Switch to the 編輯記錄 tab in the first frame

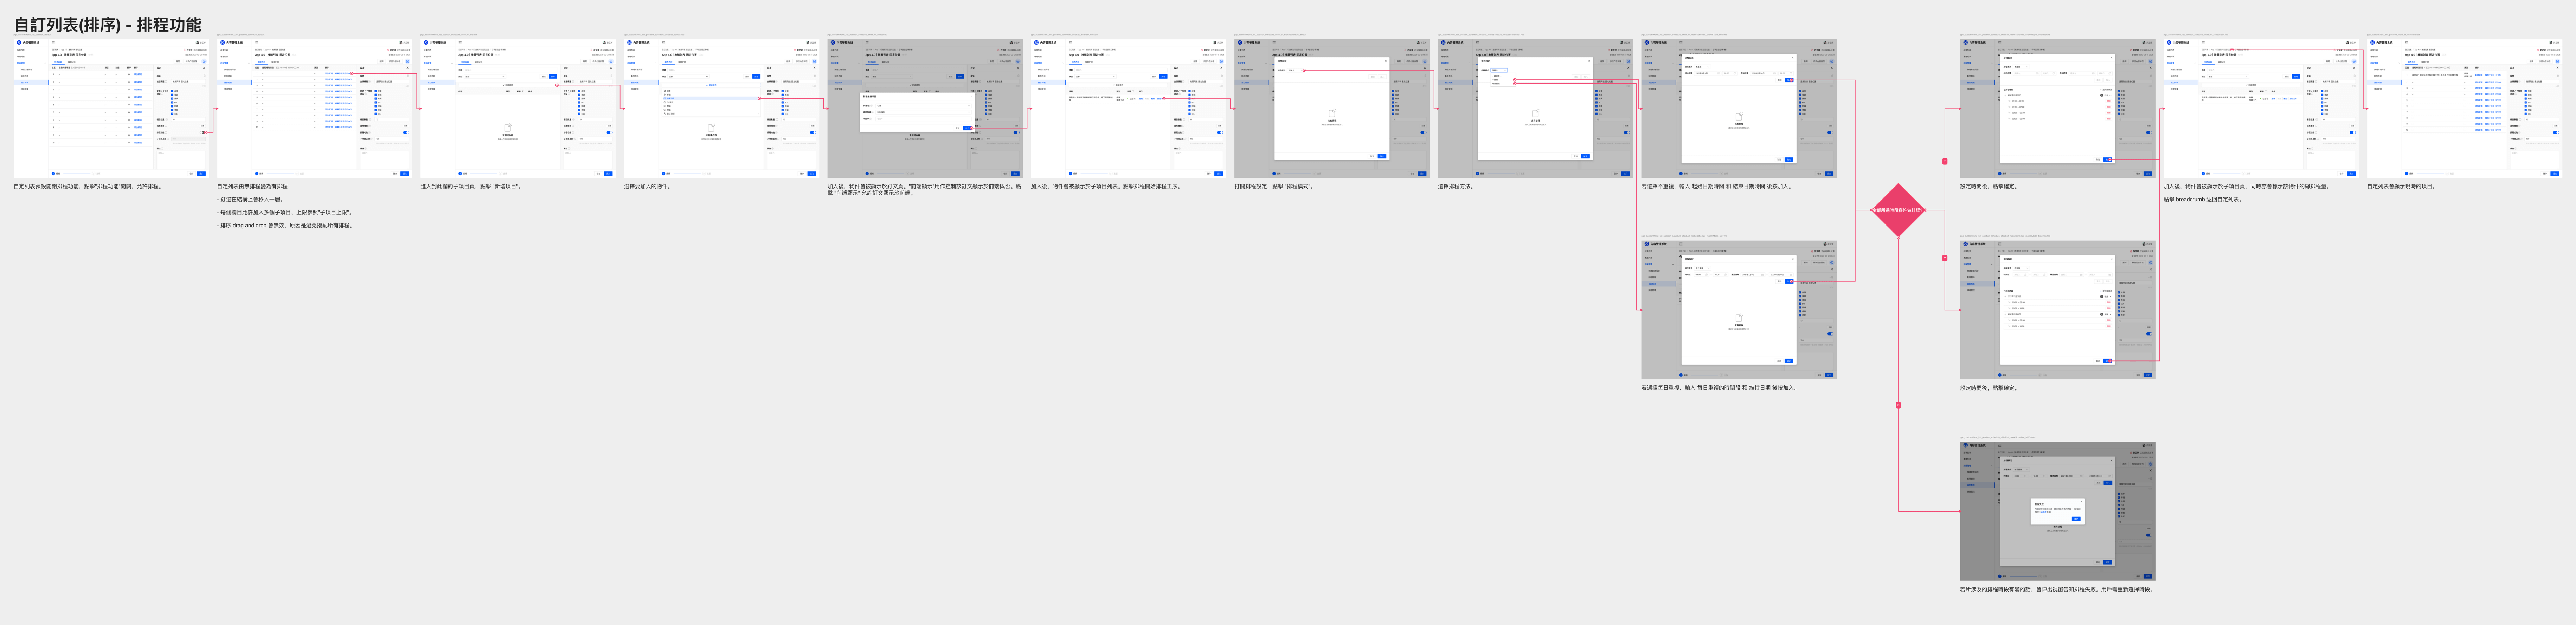[72, 61]
